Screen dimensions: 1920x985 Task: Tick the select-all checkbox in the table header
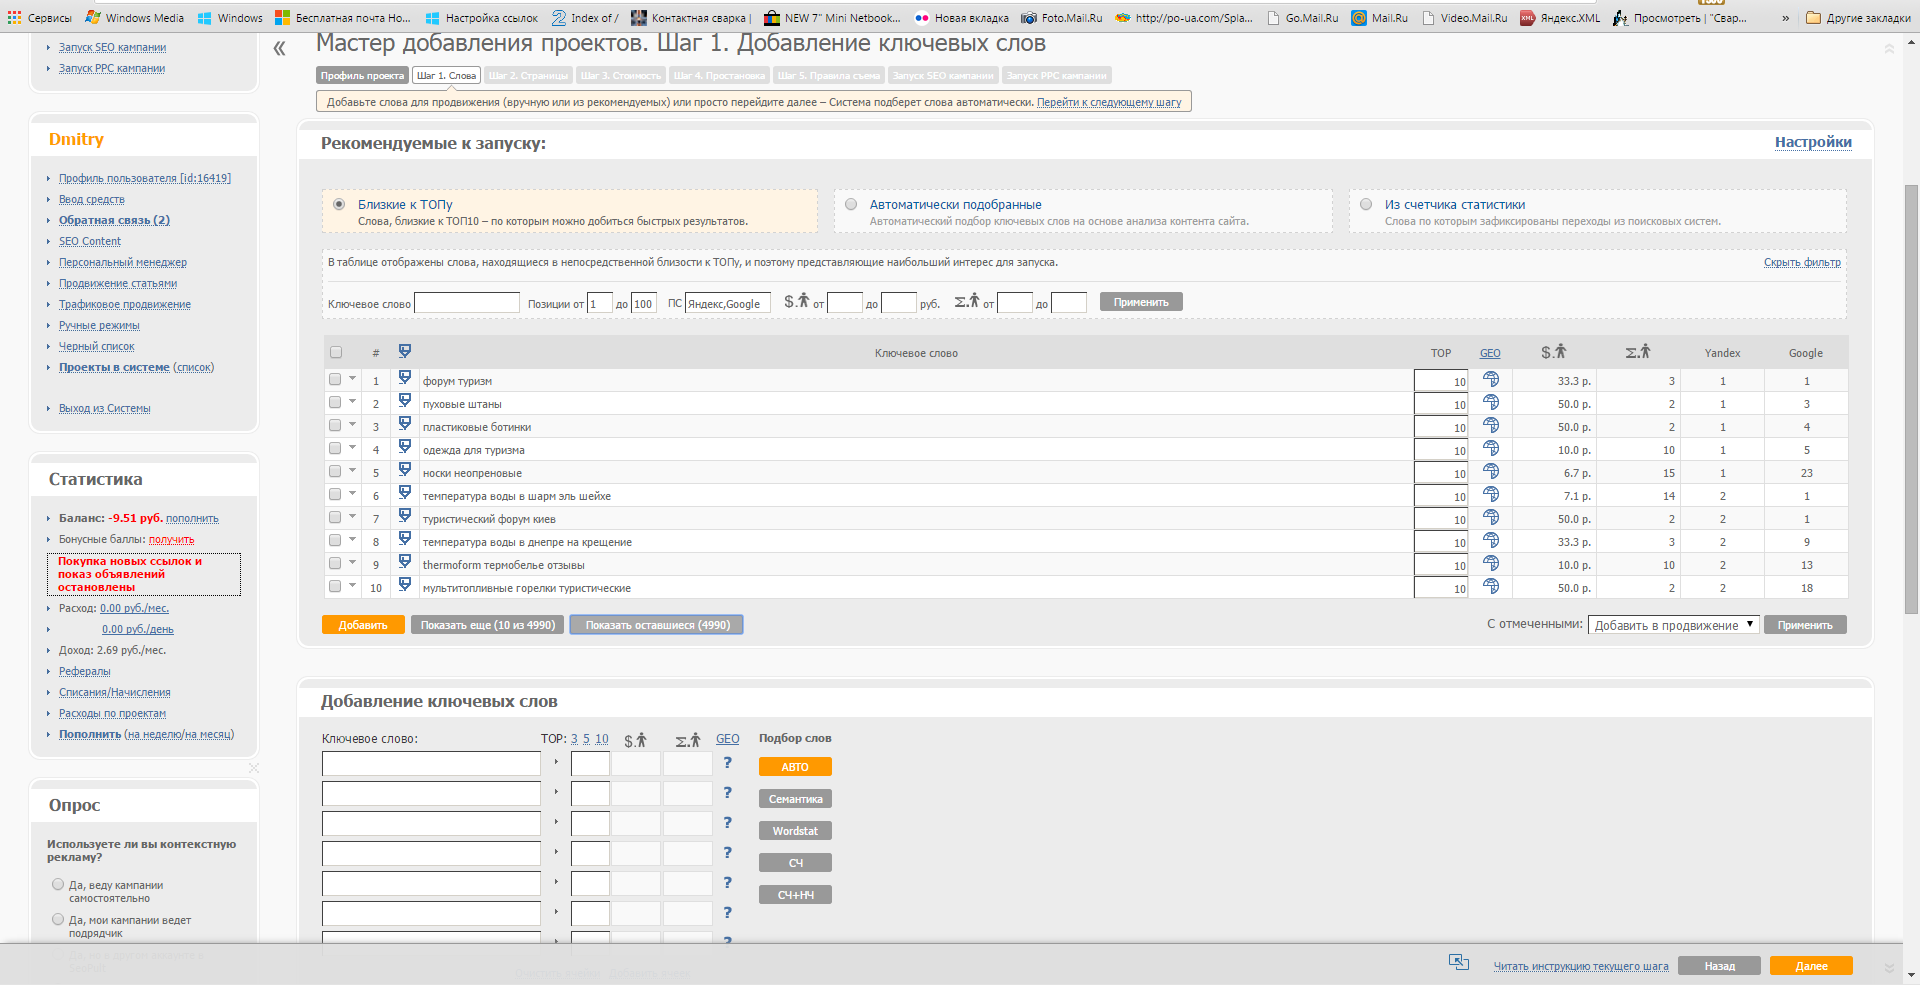pyautogui.click(x=336, y=352)
